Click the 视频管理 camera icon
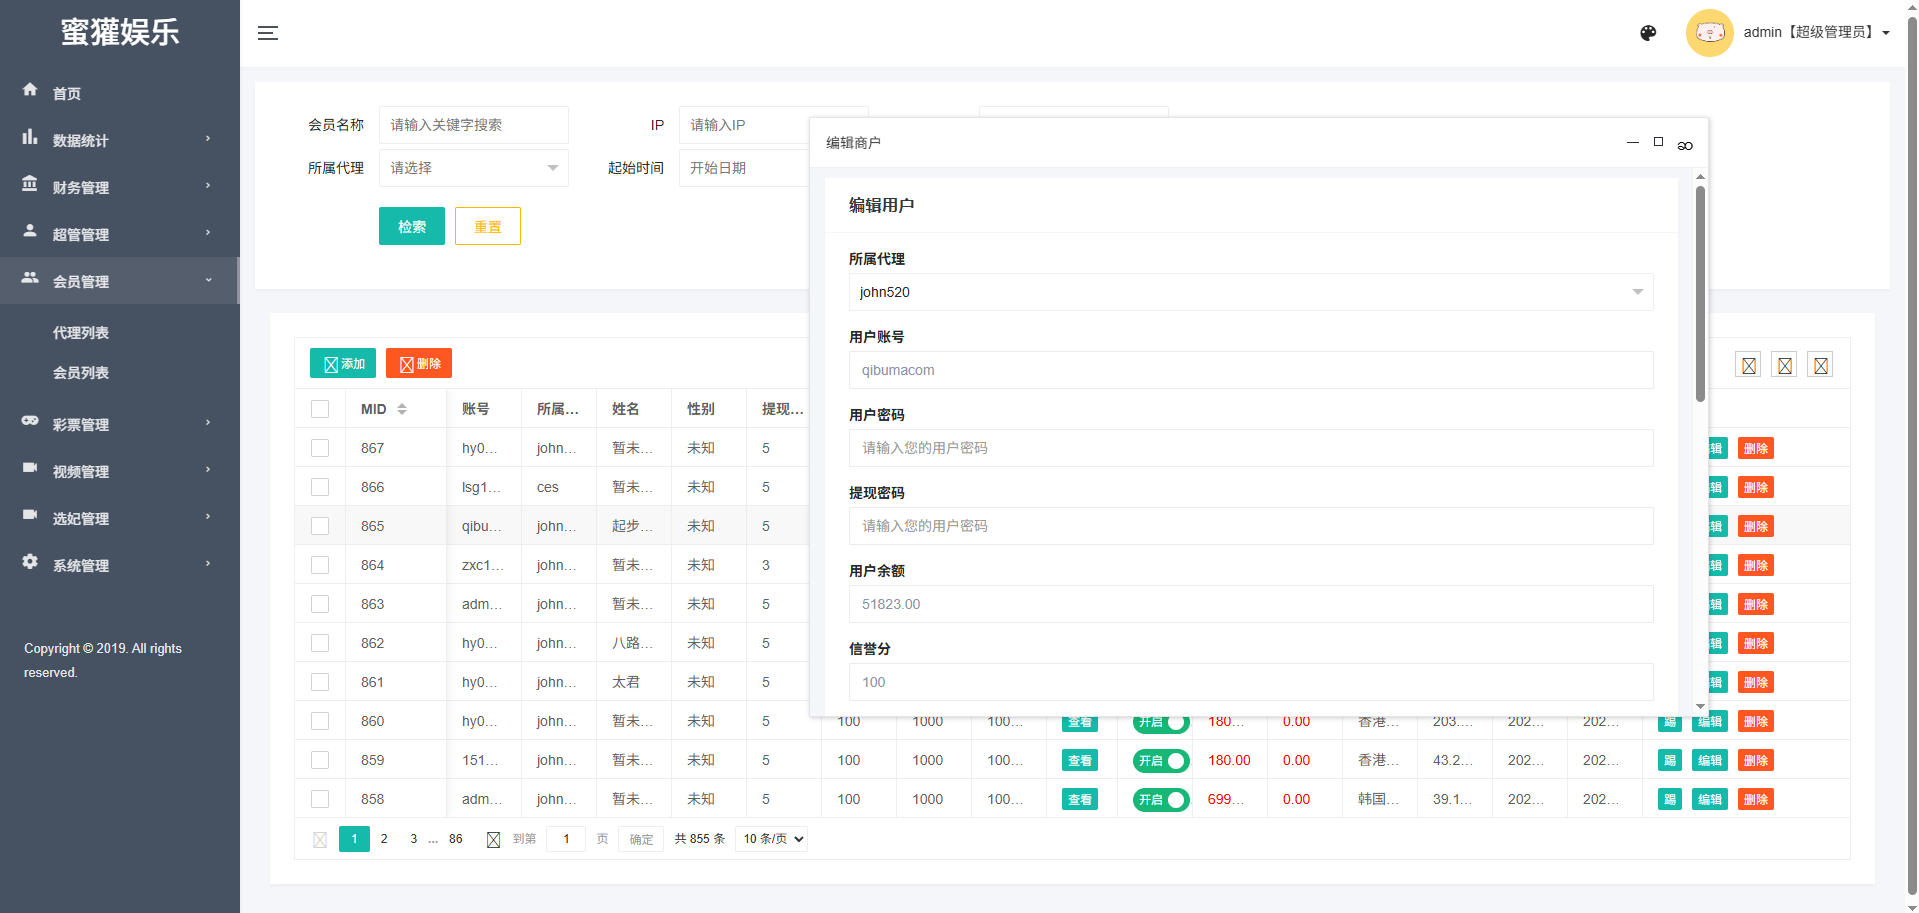Viewport: 1919px width, 913px height. coord(30,468)
